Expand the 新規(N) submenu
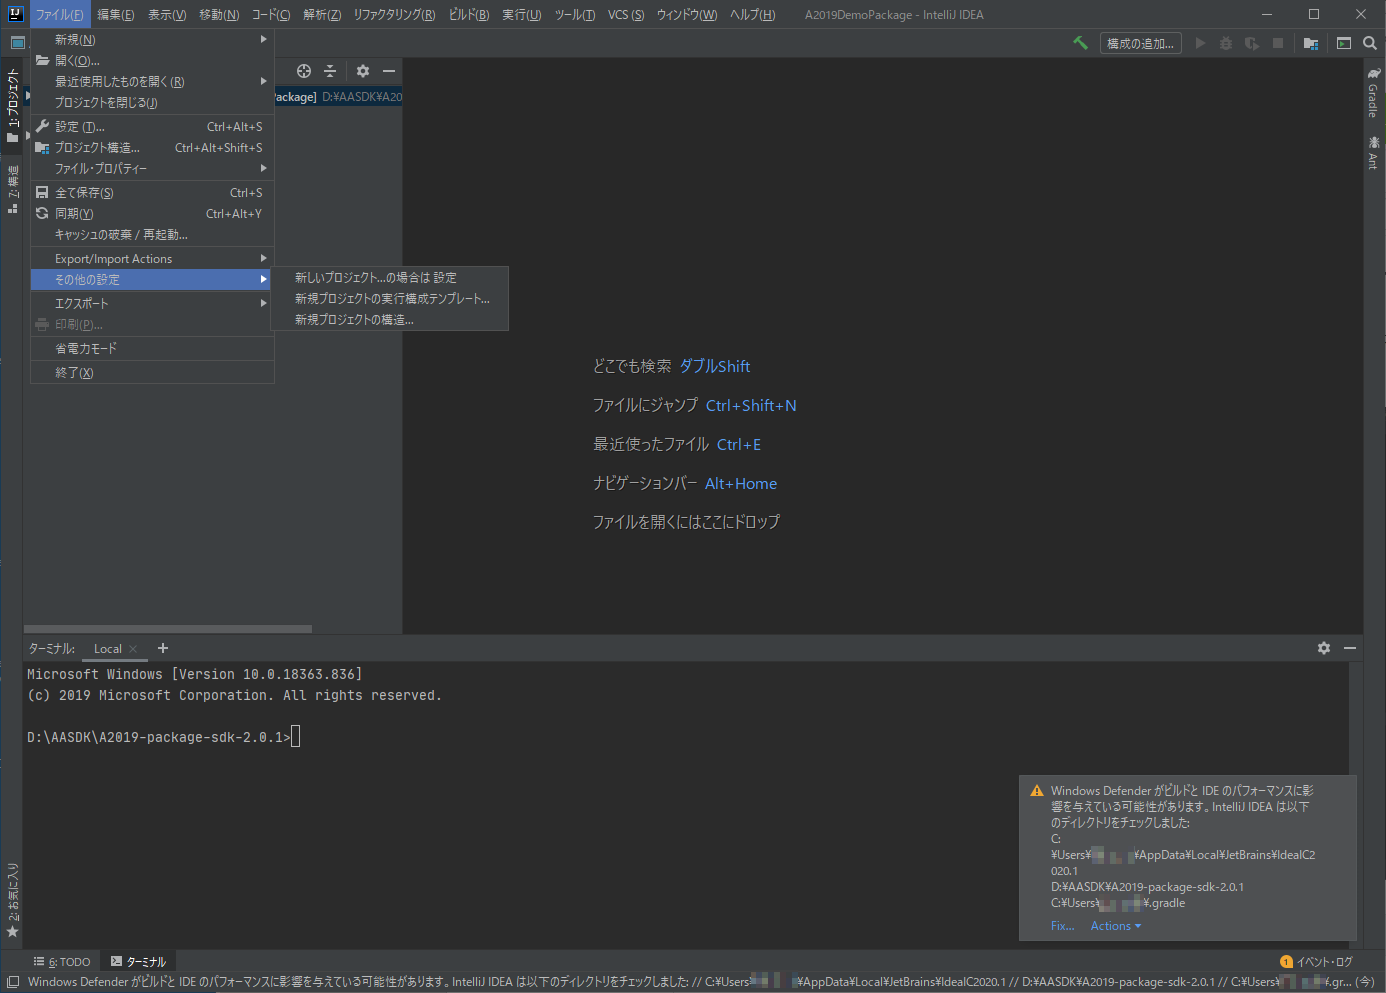This screenshot has height=993, width=1386. pos(152,39)
